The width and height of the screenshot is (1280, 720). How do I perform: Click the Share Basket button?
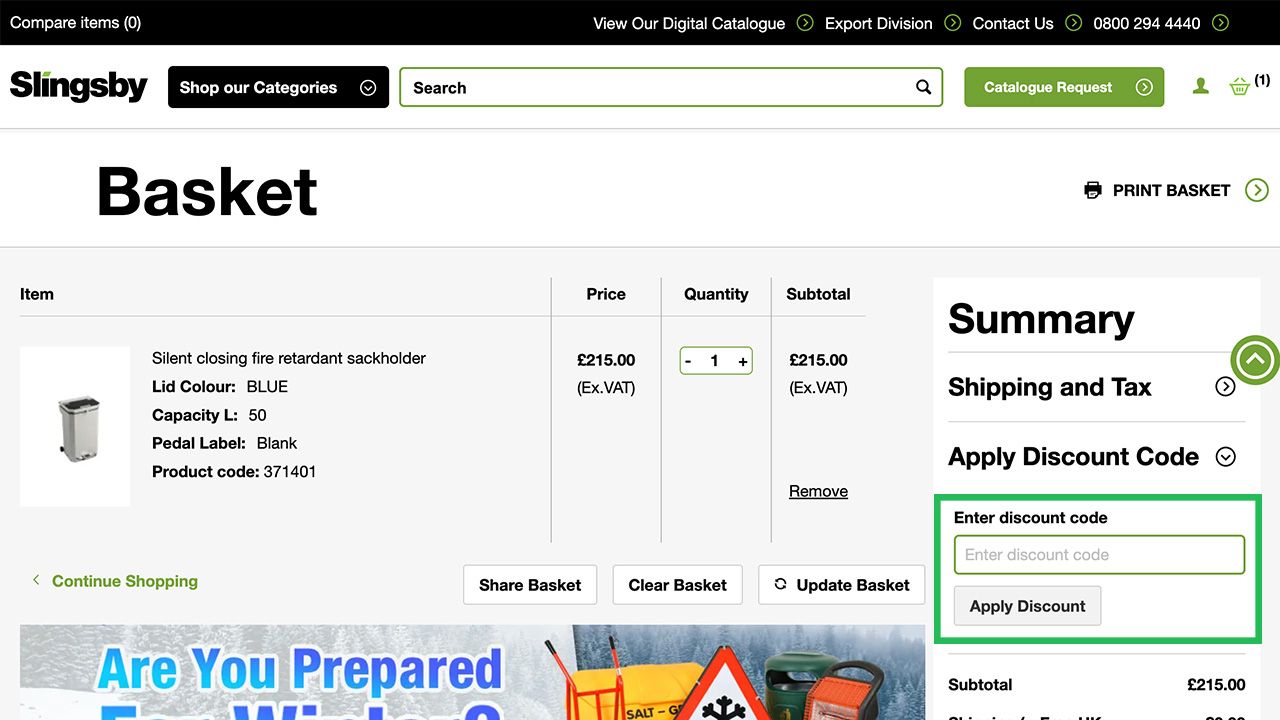(x=530, y=585)
